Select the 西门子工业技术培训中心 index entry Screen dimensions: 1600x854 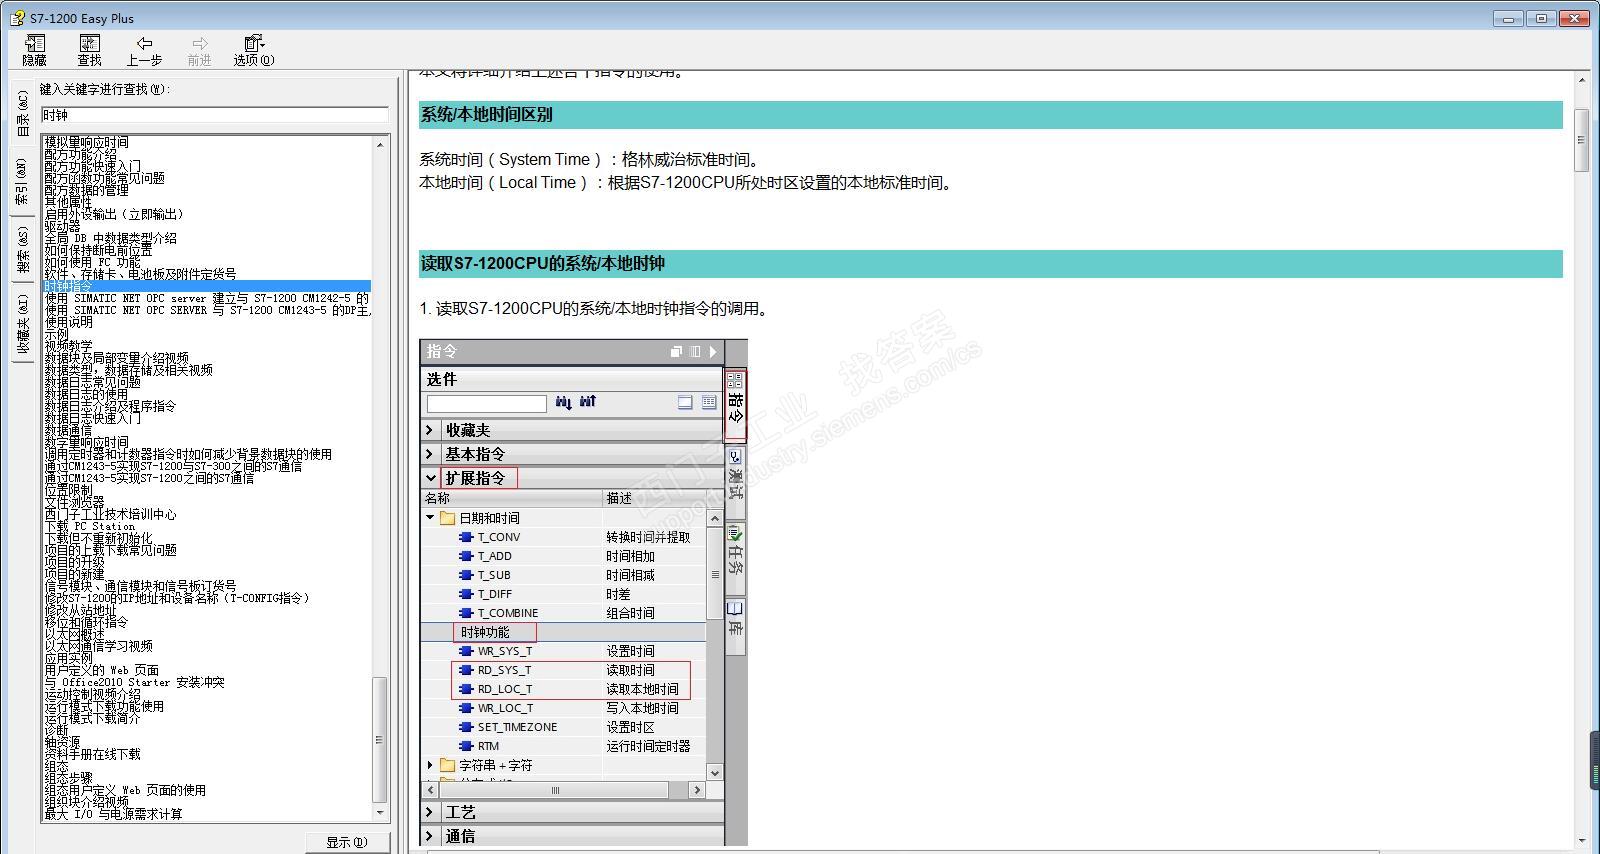pos(110,514)
